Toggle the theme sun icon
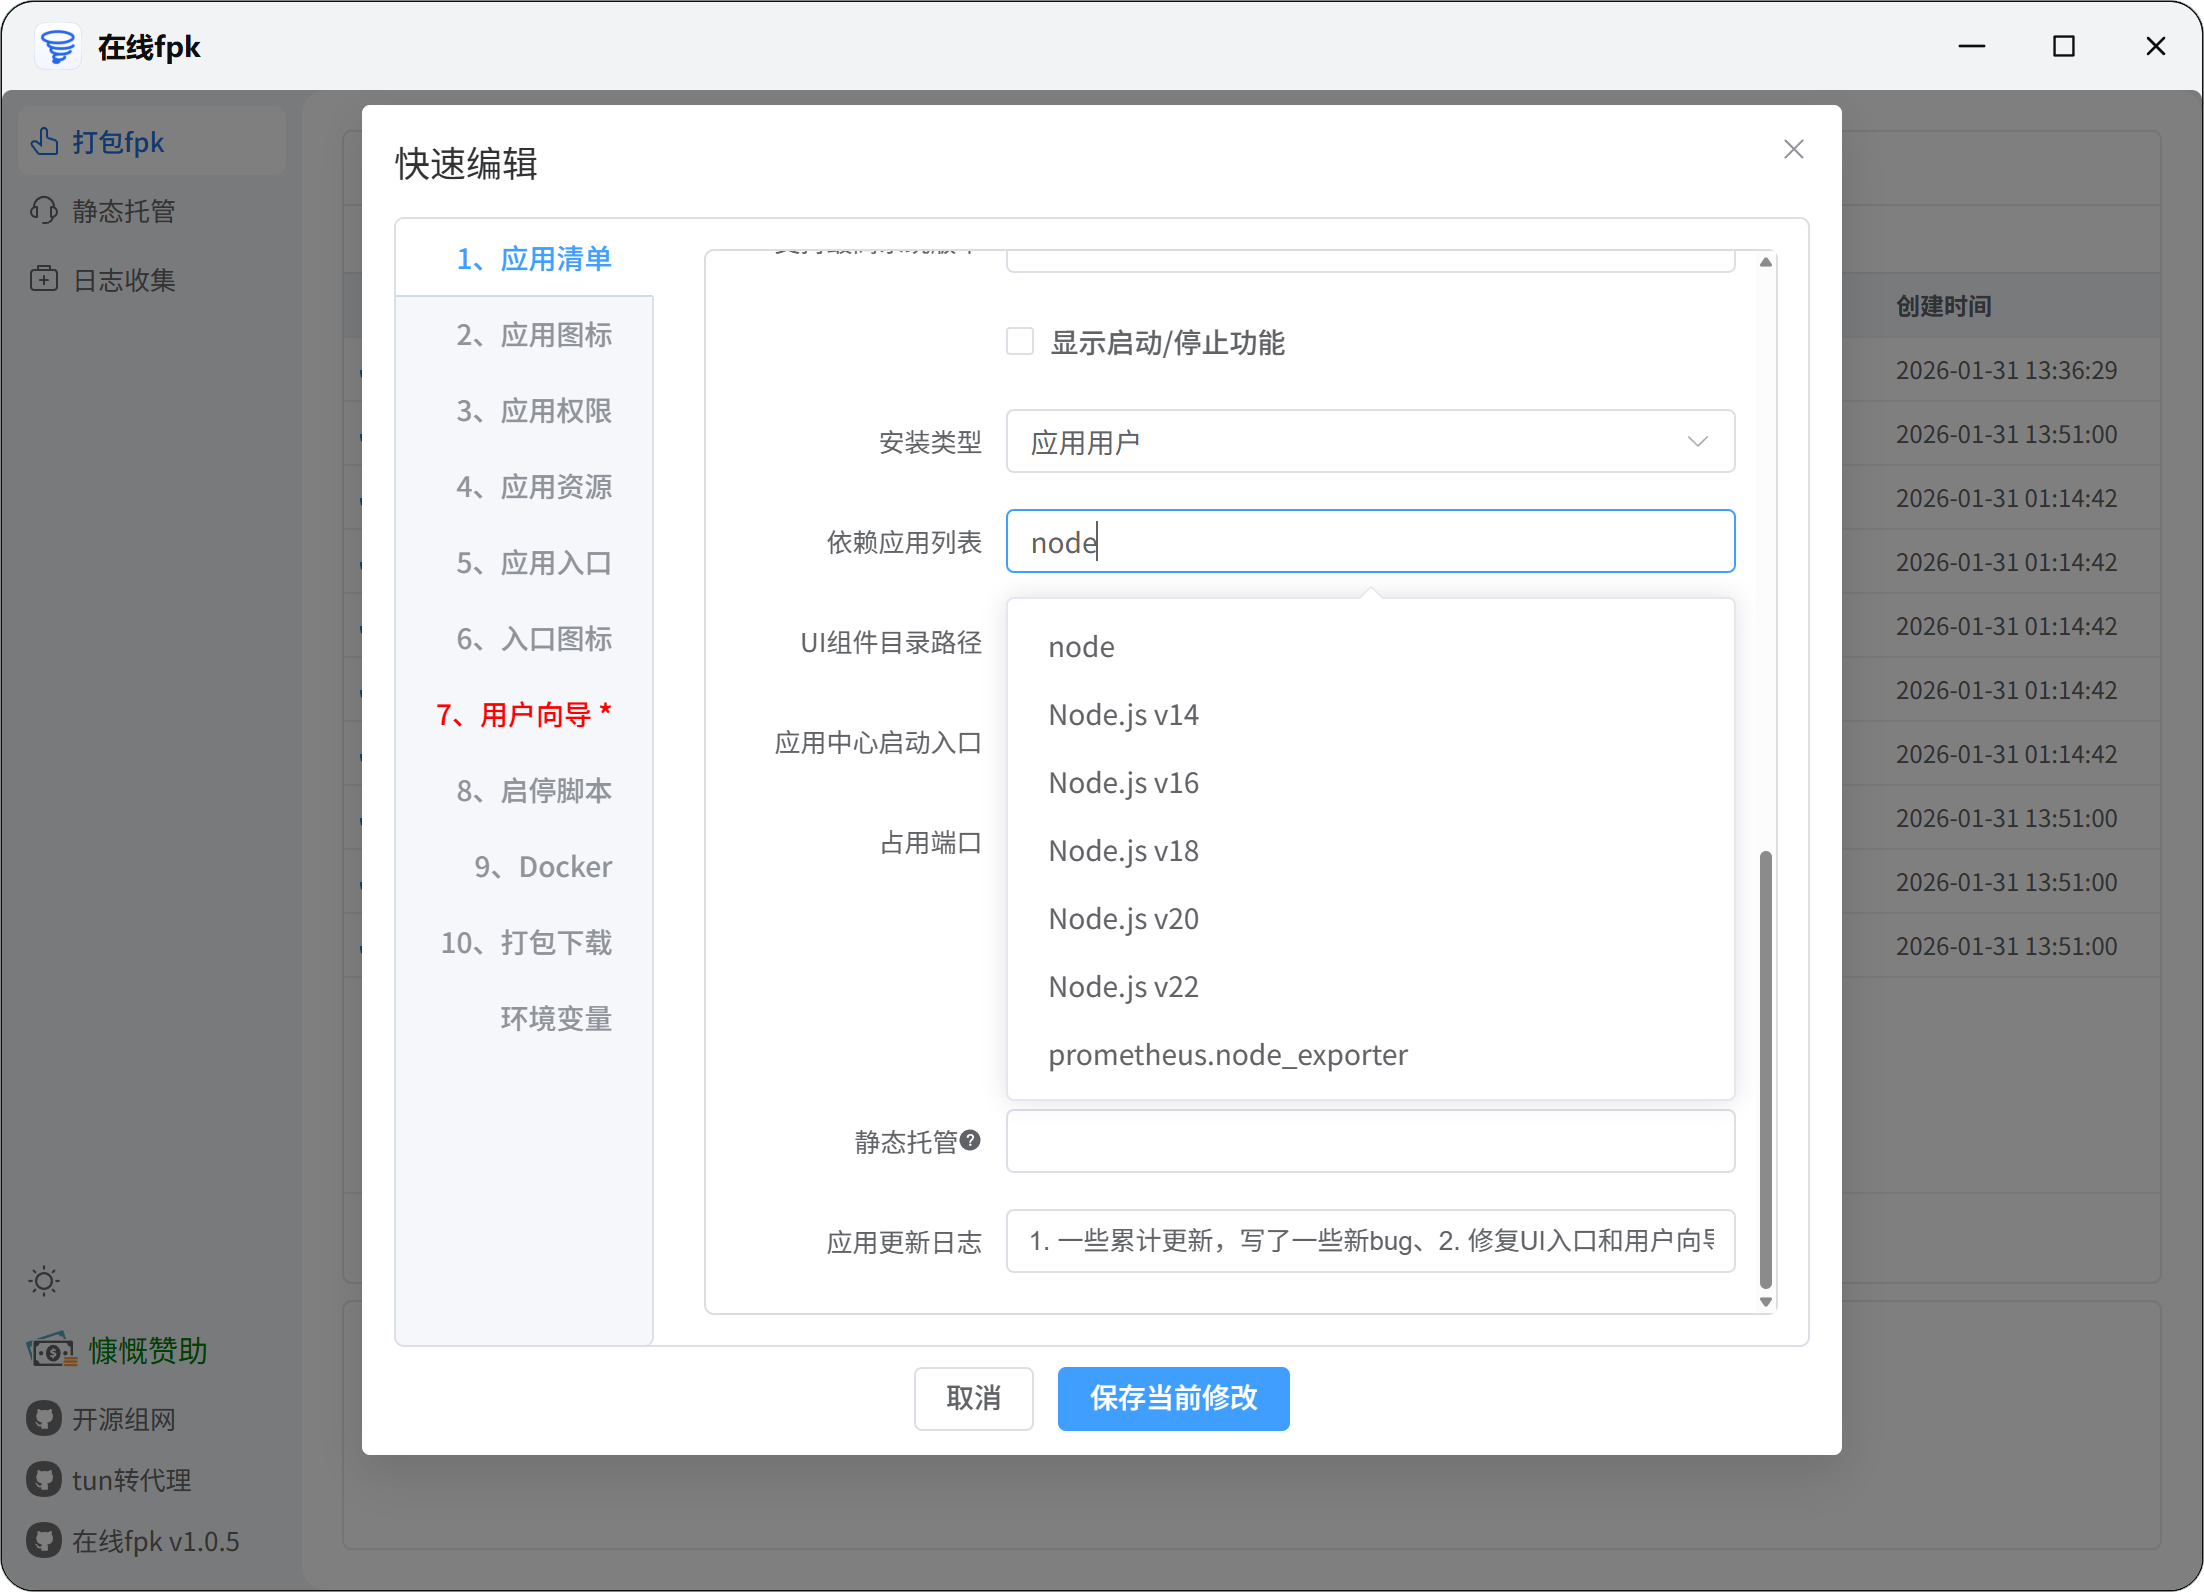Image resolution: width=2204 pixels, height=1592 pixels. point(43,1281)
